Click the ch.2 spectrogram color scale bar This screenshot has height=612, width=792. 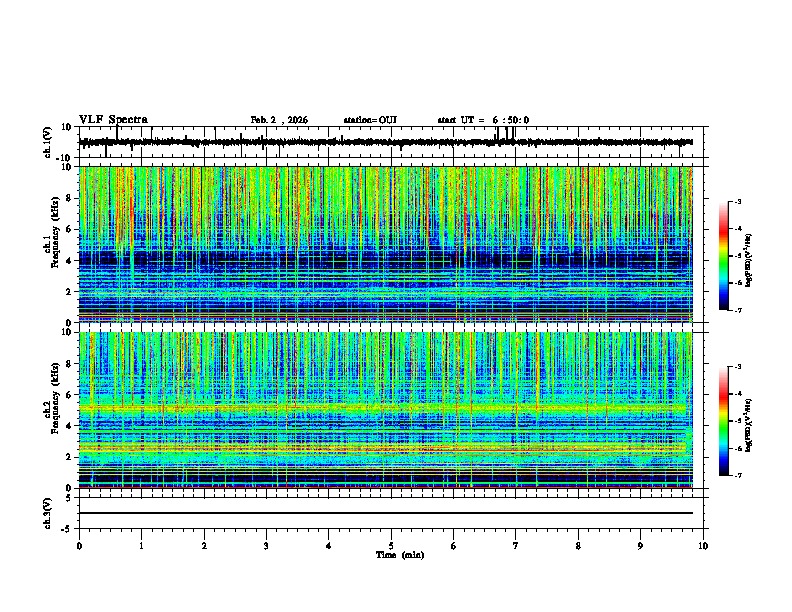tap(724, 421)
